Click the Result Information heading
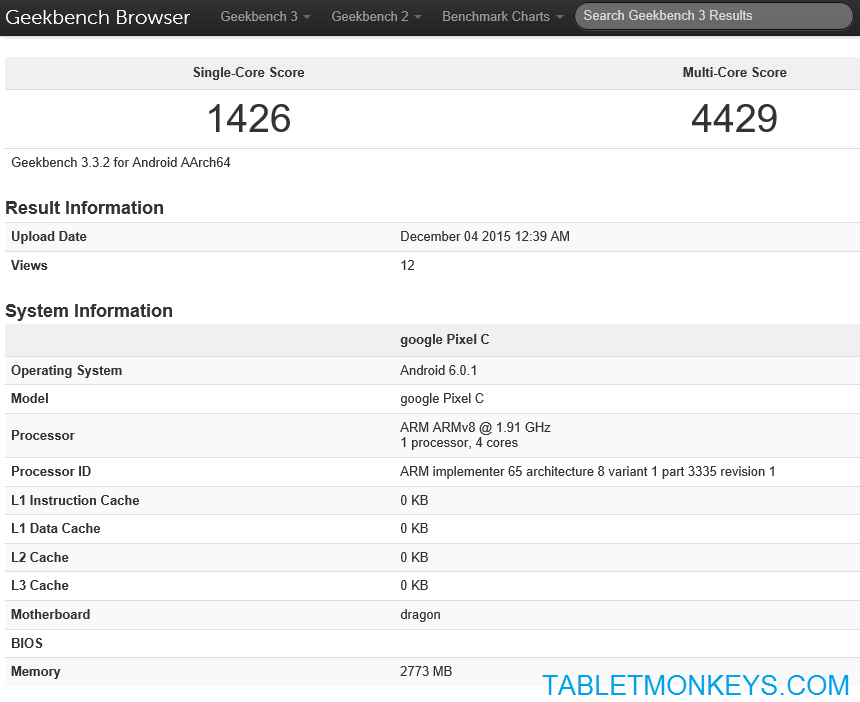Screen dimensions: 860x702 point(84,208)
